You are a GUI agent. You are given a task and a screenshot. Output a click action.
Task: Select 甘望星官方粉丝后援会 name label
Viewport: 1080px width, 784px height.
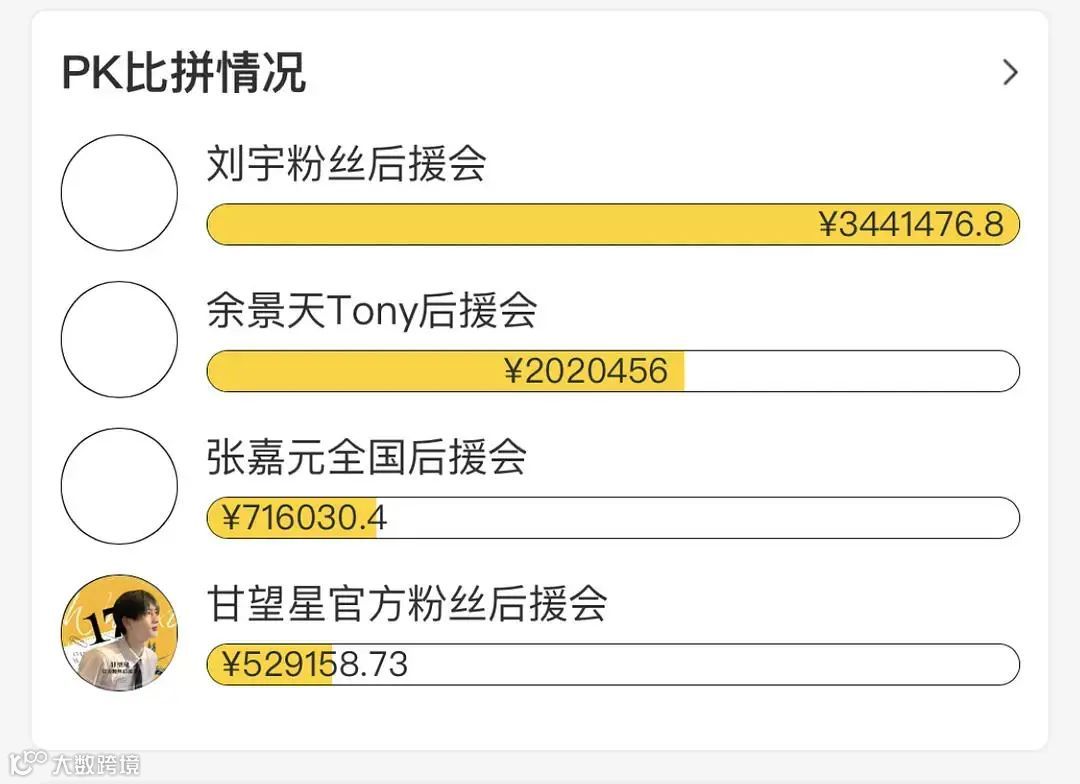point(407,604)
